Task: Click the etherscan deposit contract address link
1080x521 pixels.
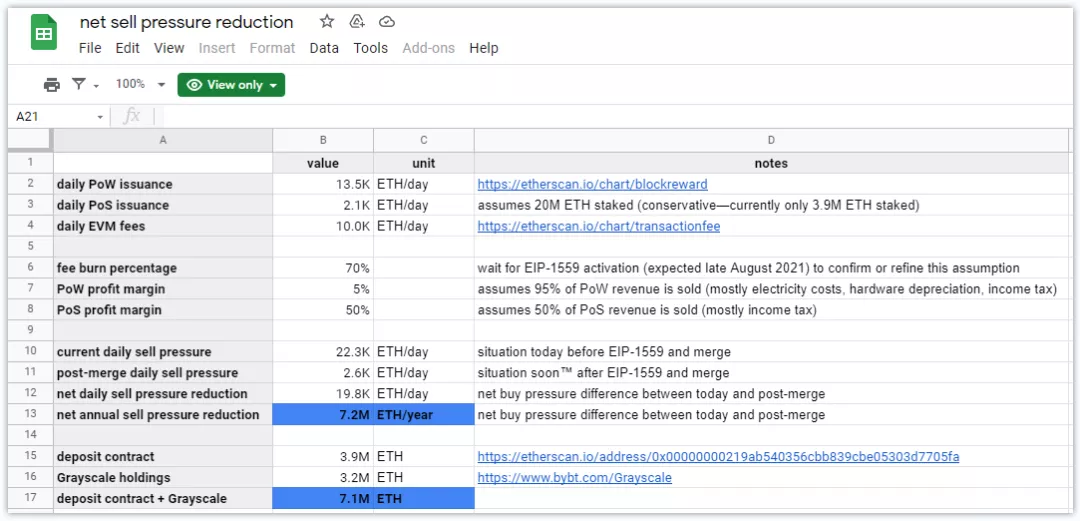Action: (718, 457)
